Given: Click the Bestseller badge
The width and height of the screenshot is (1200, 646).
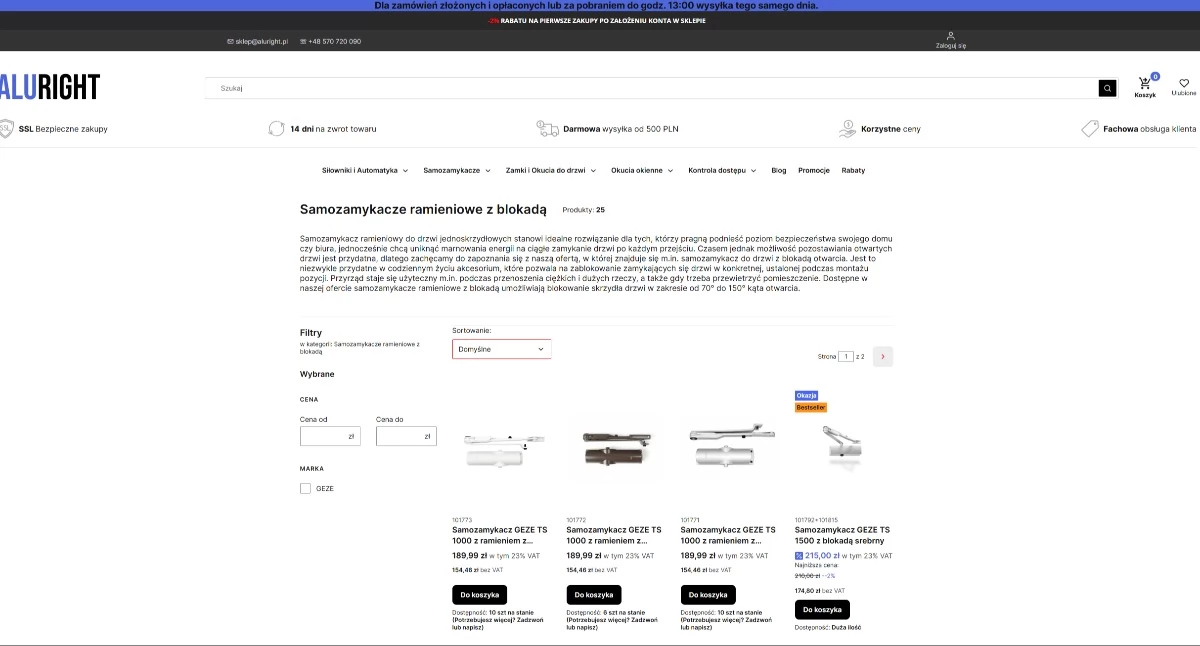Looking at the screenshot, I should coord(811,407).
